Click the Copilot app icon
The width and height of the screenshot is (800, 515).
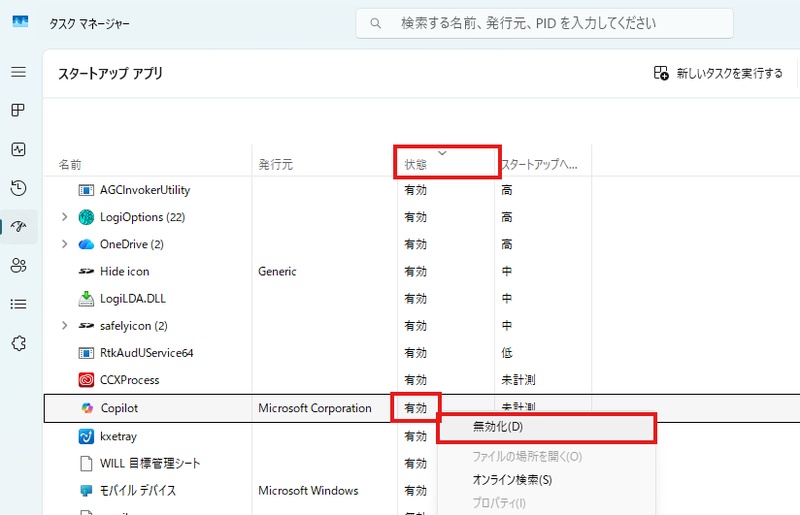[87, 408]
